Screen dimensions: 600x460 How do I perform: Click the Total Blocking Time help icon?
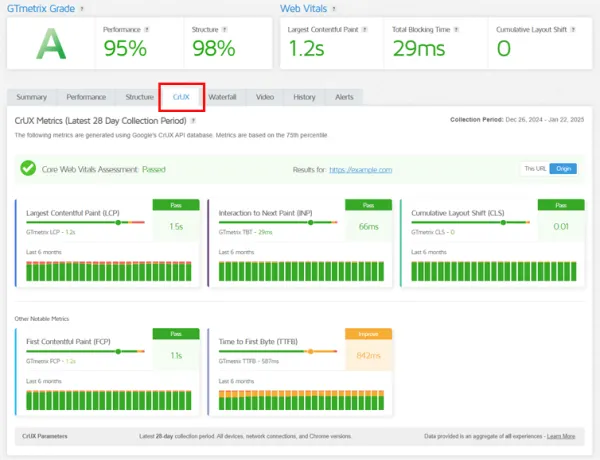click(456, 29)
